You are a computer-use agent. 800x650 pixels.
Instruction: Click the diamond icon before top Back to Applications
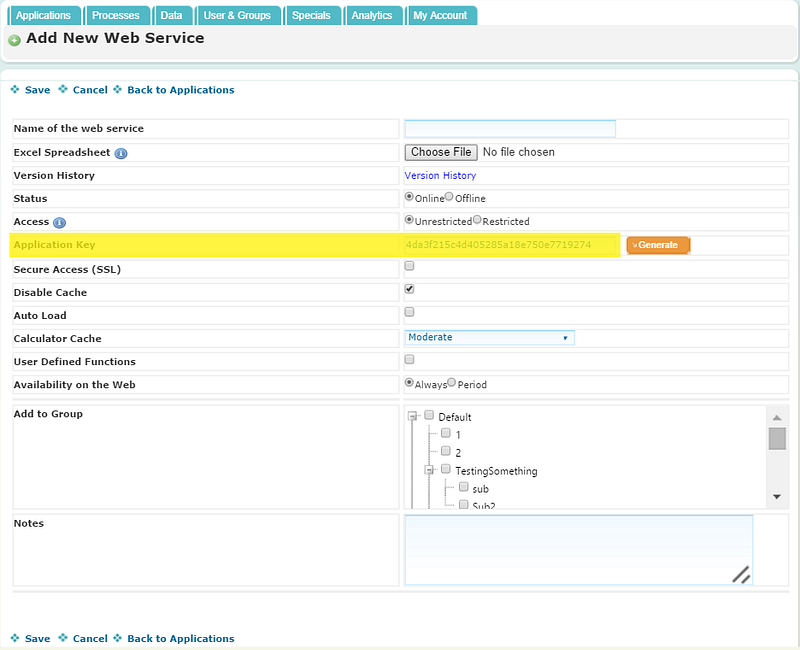117,89
